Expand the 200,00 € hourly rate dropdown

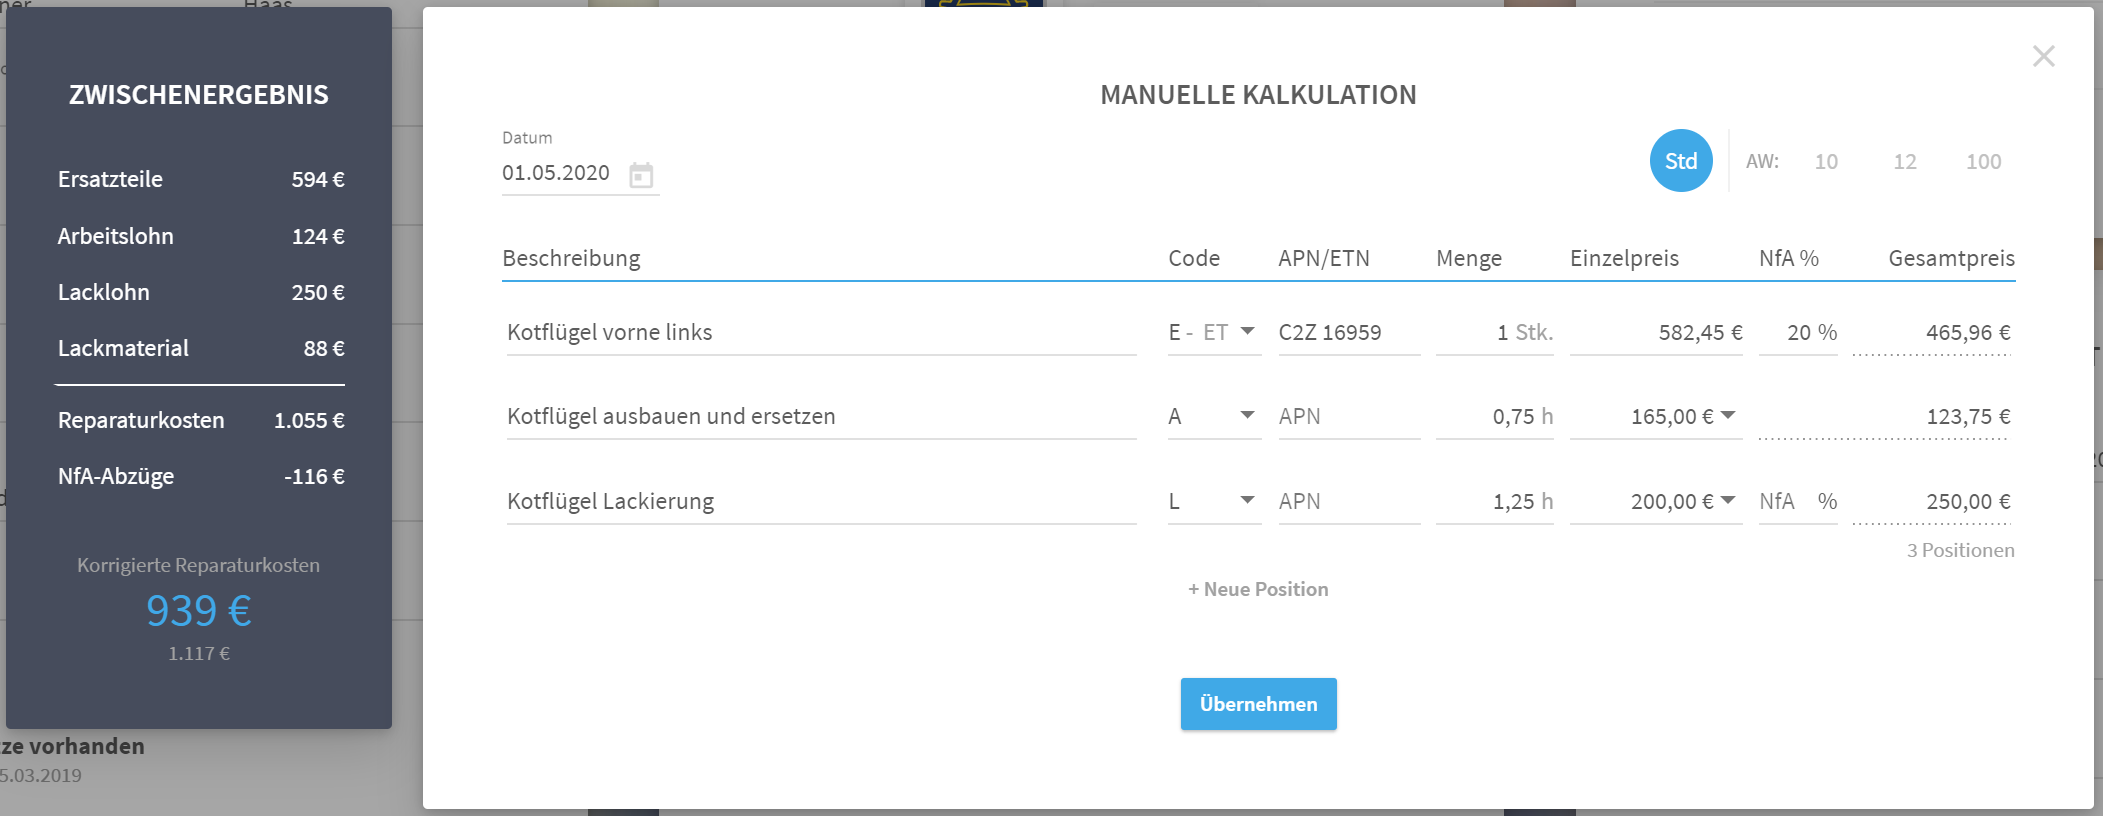point(1728,500)
